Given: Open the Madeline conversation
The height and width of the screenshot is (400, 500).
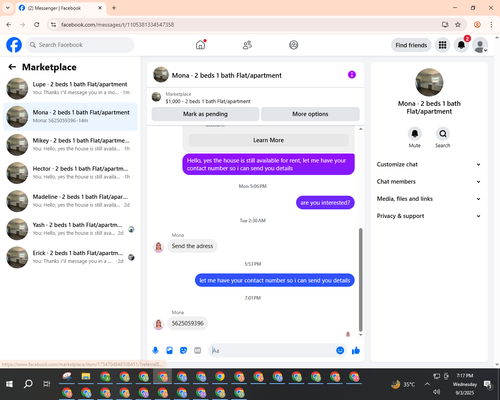Looking at the screenshot, I should [70, 201].
